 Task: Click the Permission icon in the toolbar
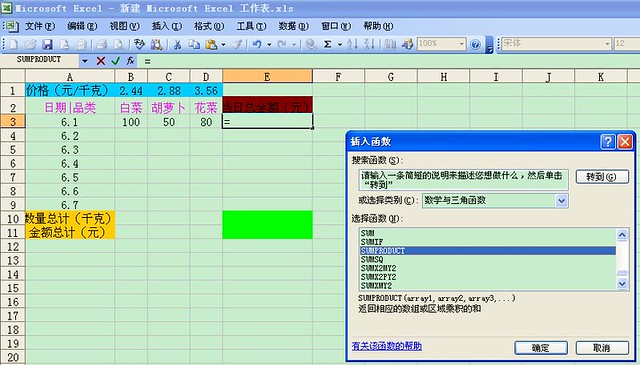pyautogui.click(x=64, y=44)
